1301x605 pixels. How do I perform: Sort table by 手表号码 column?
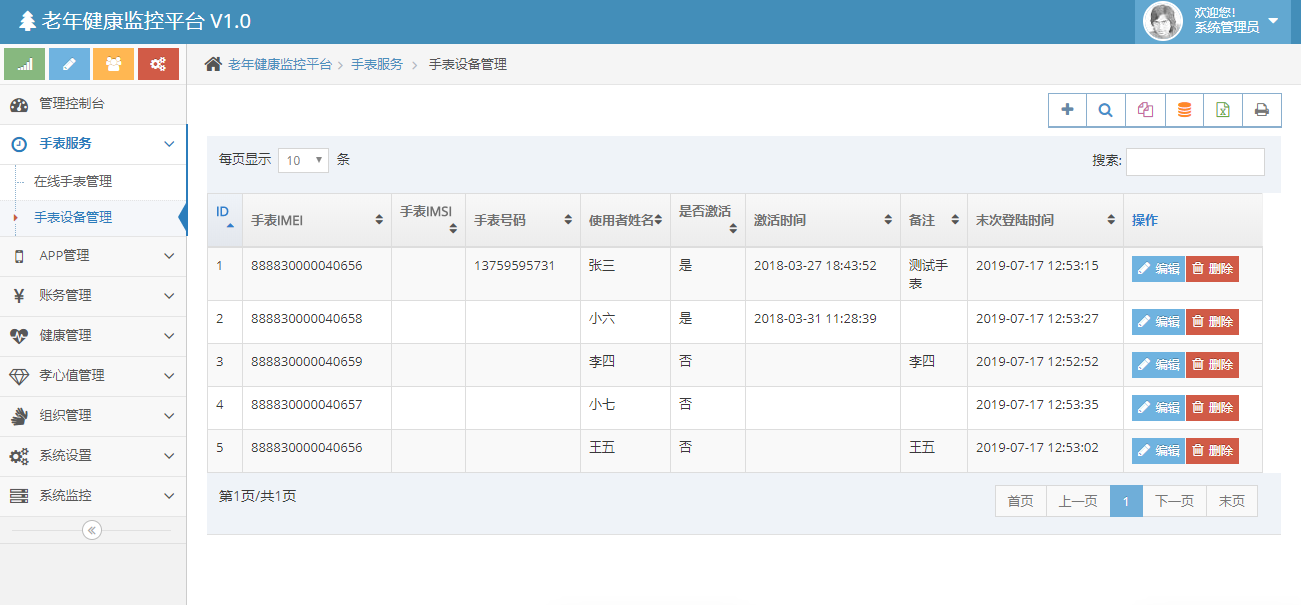click(x=523, y=220)
